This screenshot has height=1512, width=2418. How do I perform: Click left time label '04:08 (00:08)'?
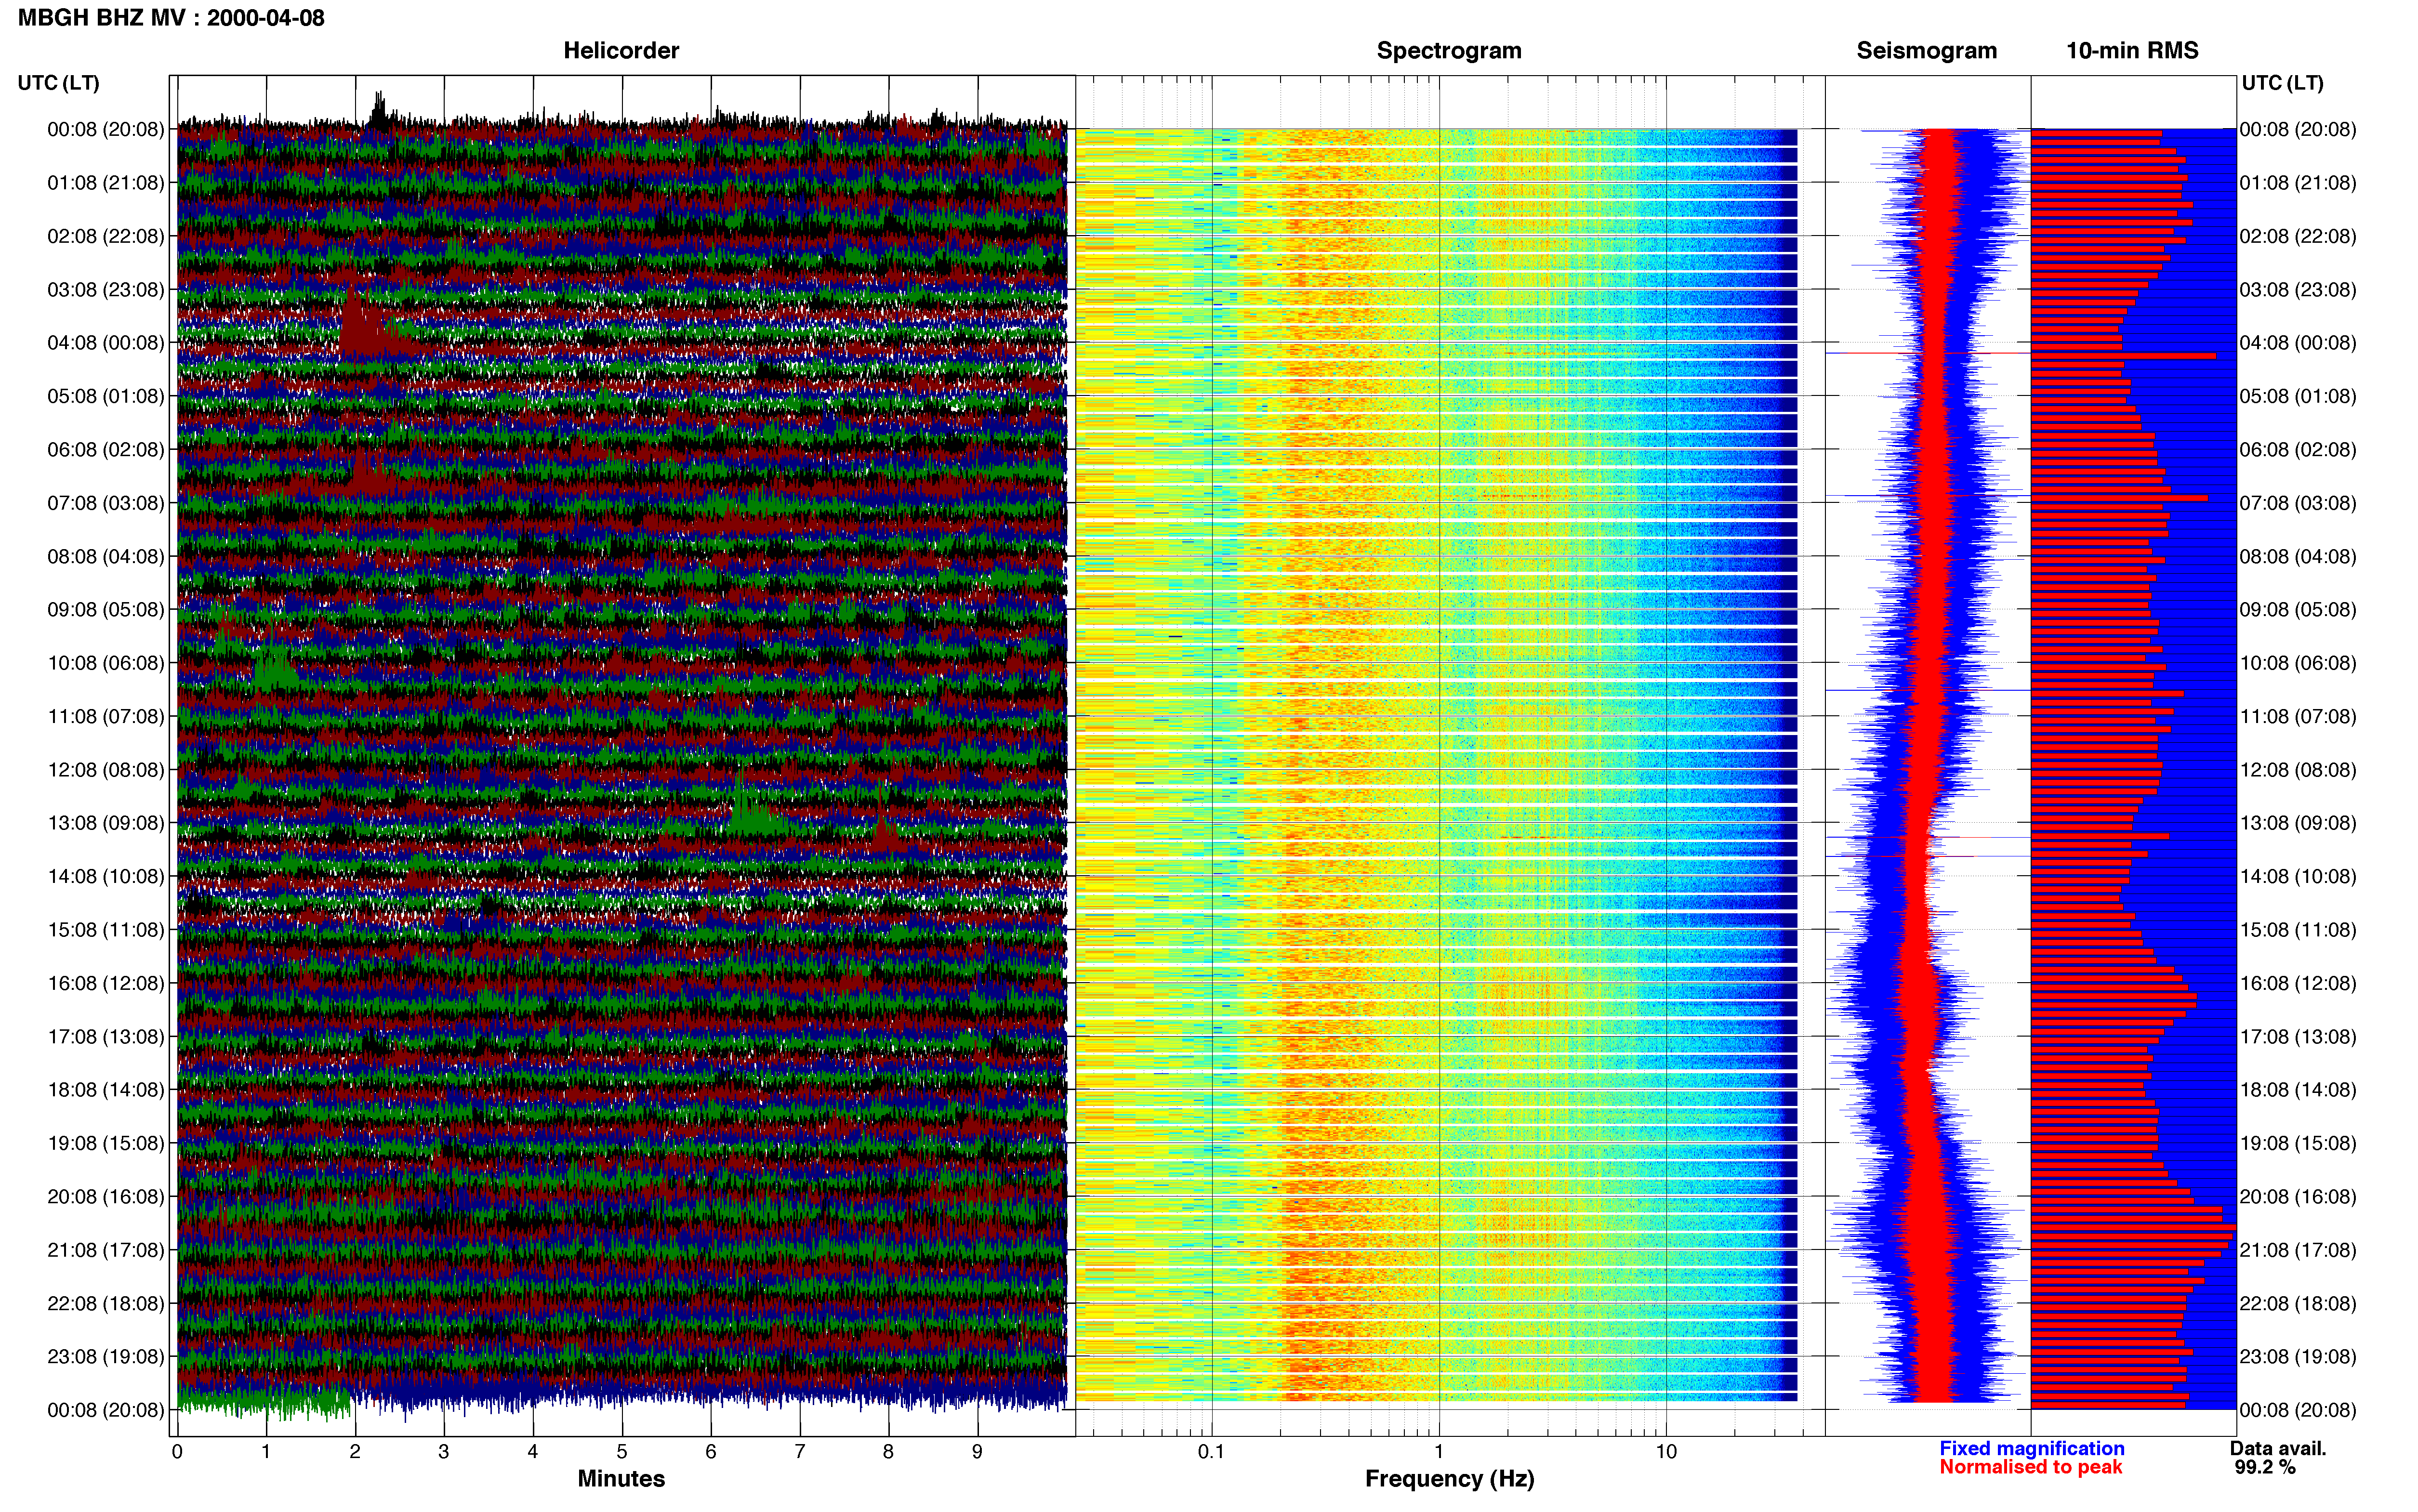[x=106, y=343]
